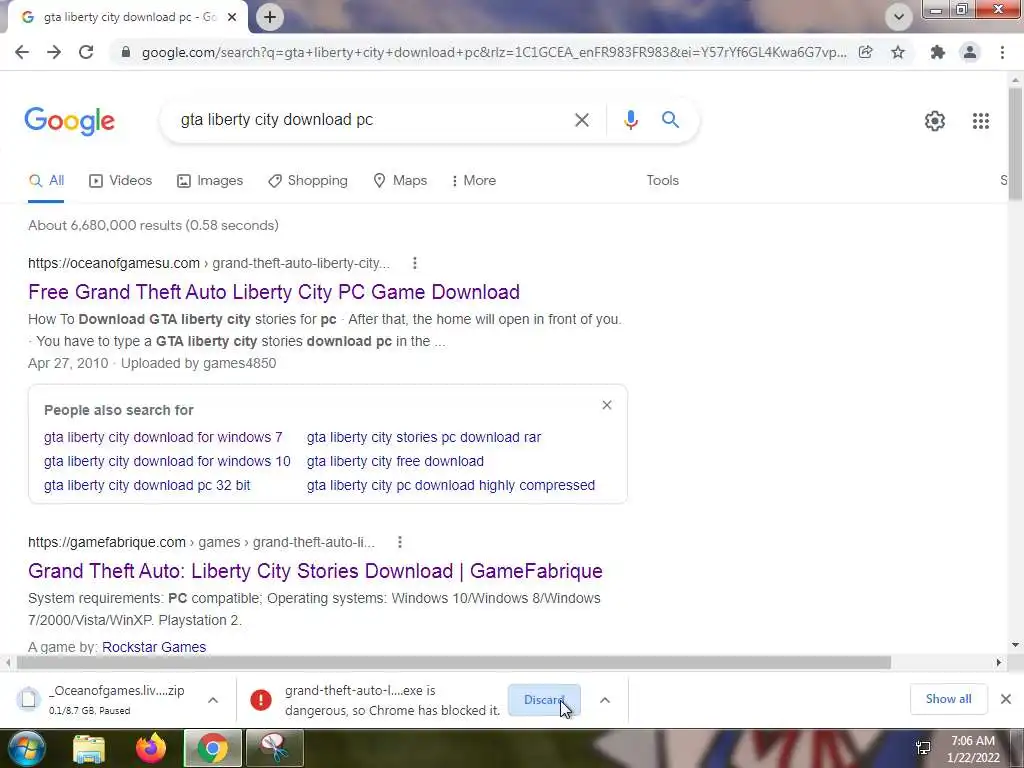
Task: Open Google settings gear
Action: (x=935, y=121)
